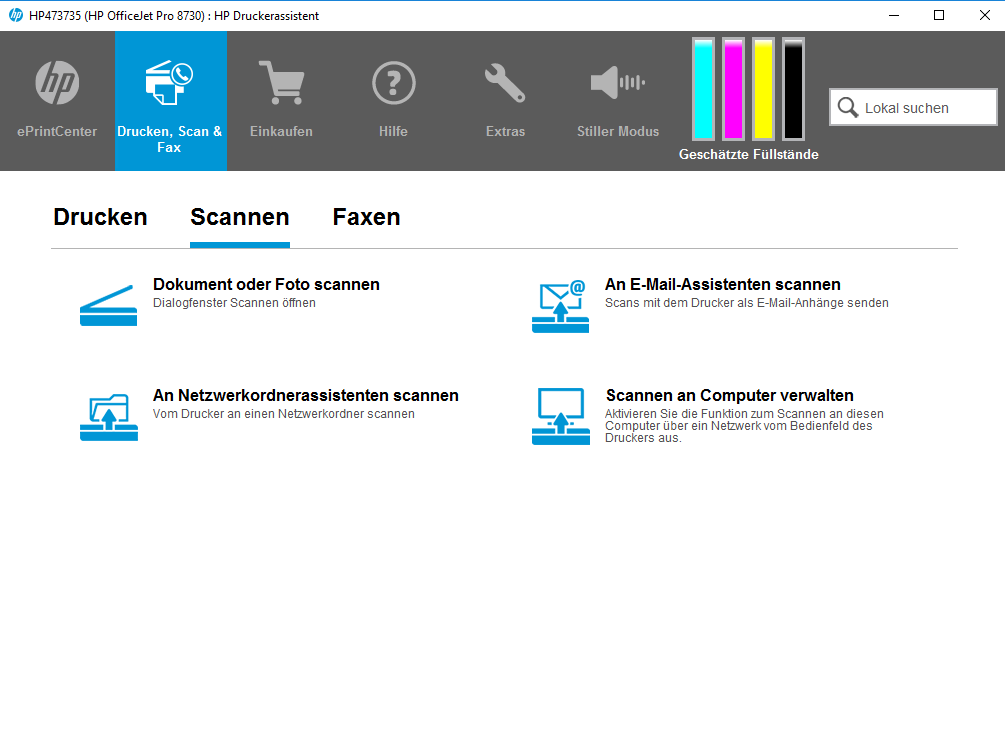Click the Hilfe question mark icon
Viewport: 1005px width, 739px height.
[394, 83]
